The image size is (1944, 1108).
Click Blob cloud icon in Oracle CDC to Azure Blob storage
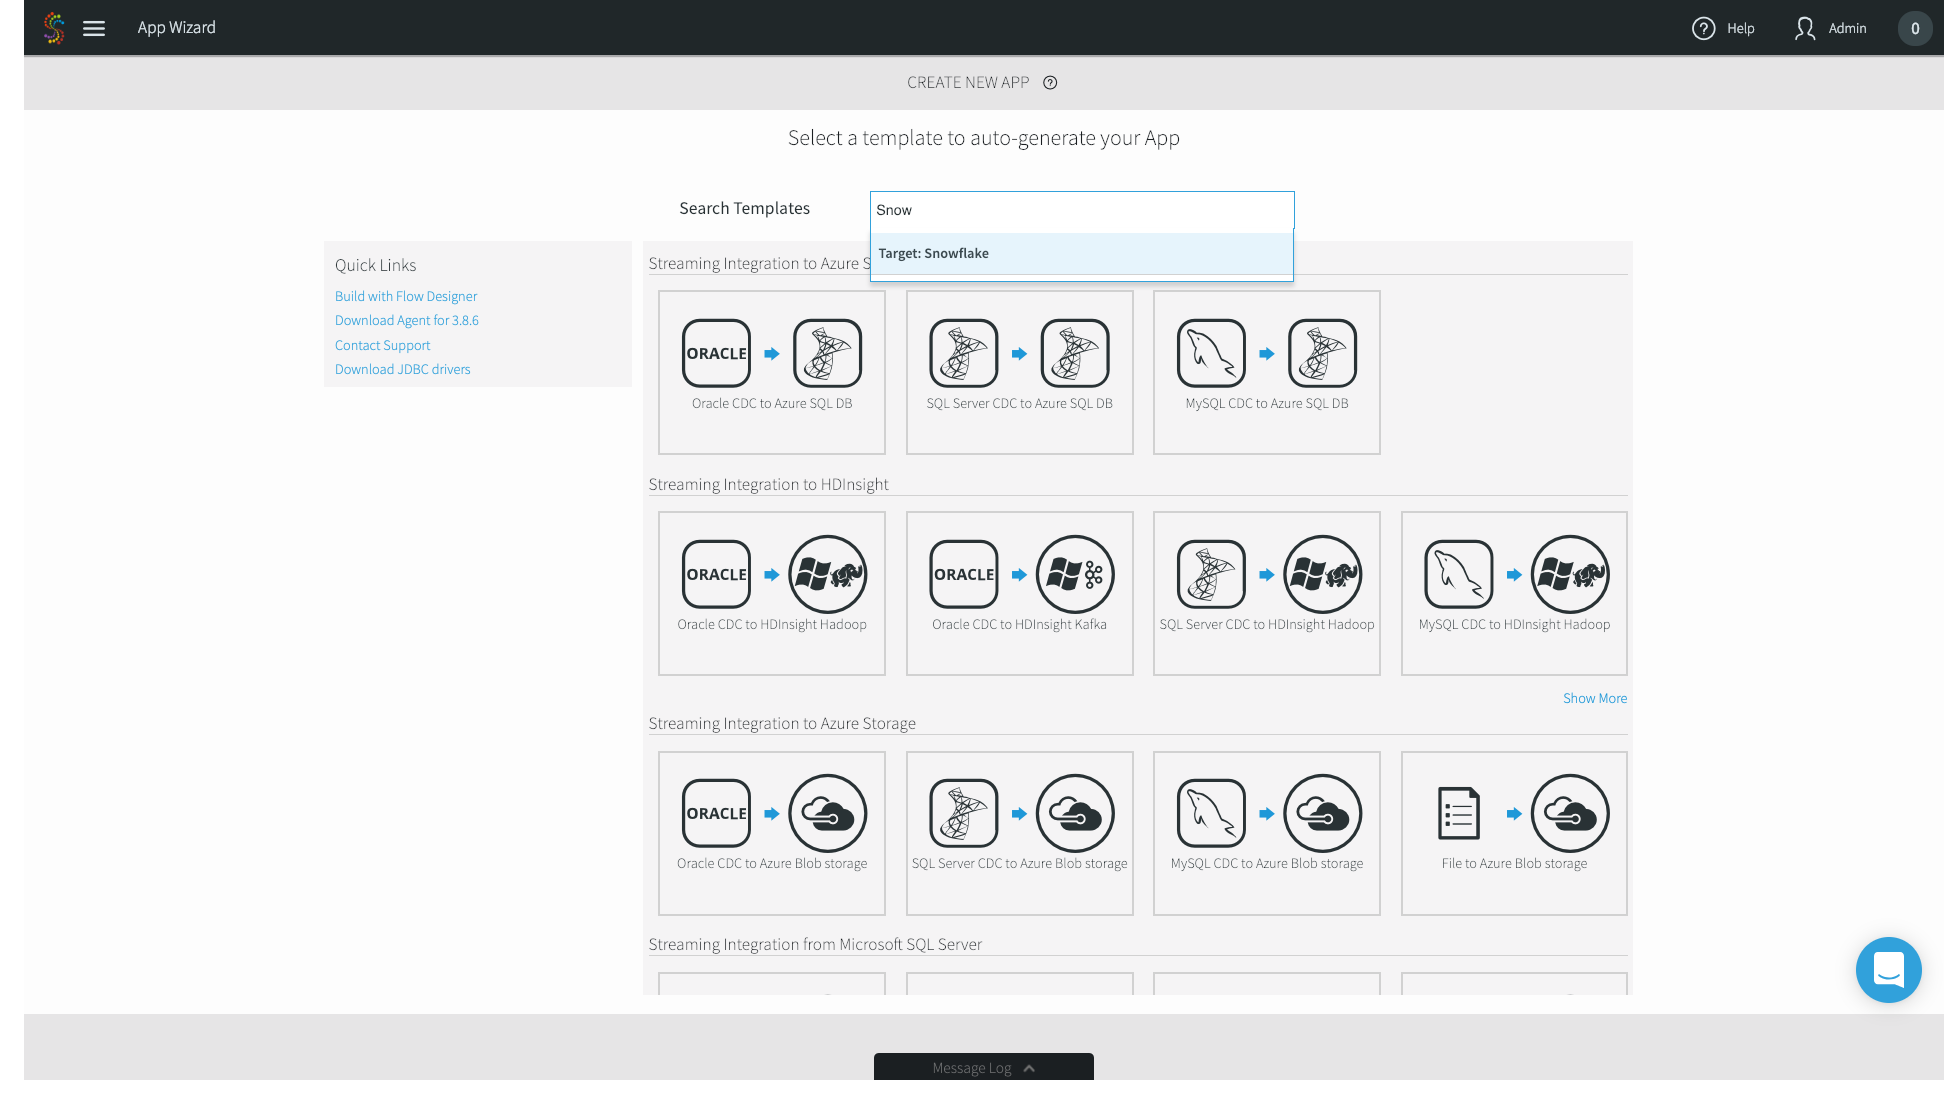coord(827,813)
